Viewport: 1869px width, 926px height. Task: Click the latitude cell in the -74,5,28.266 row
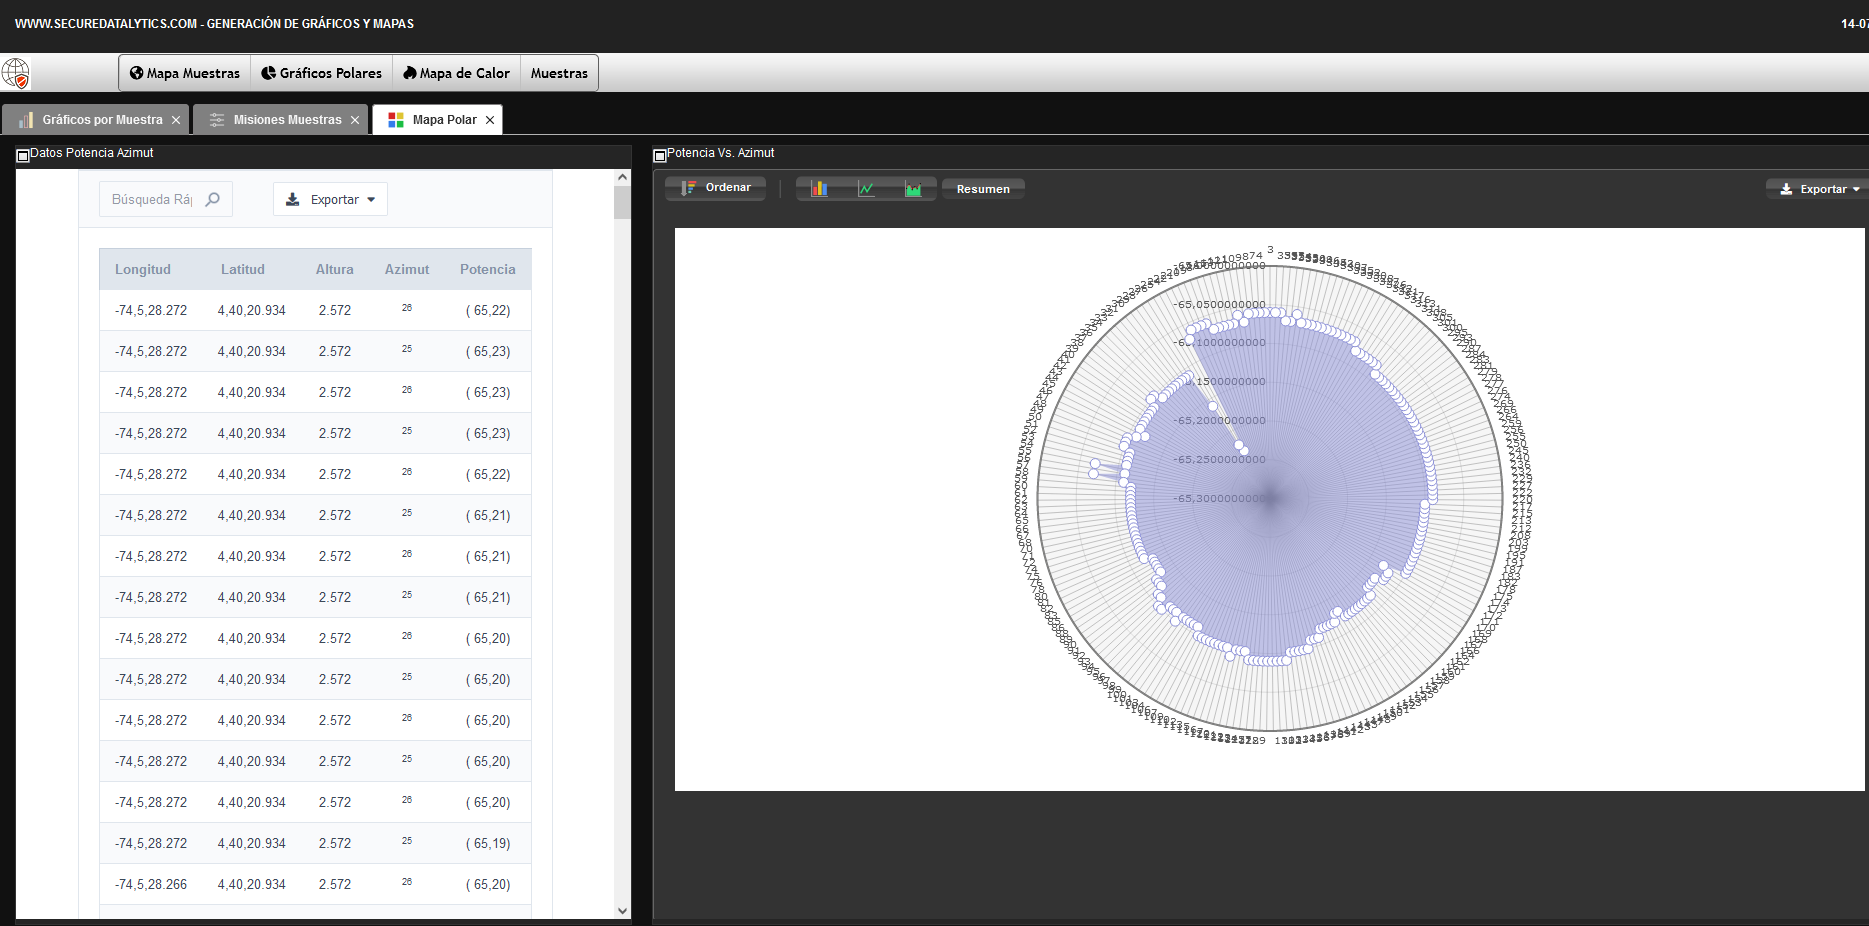pyautogui.click(x=252, y=884)
